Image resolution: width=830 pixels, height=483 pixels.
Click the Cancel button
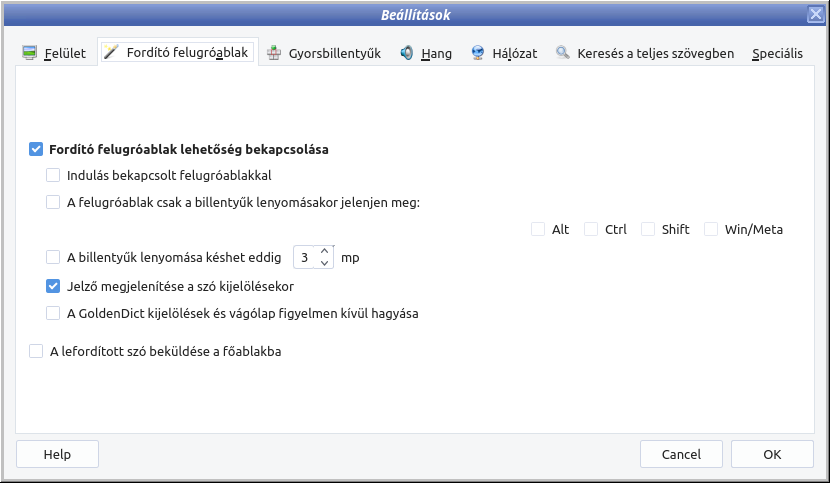coord(681,454)
